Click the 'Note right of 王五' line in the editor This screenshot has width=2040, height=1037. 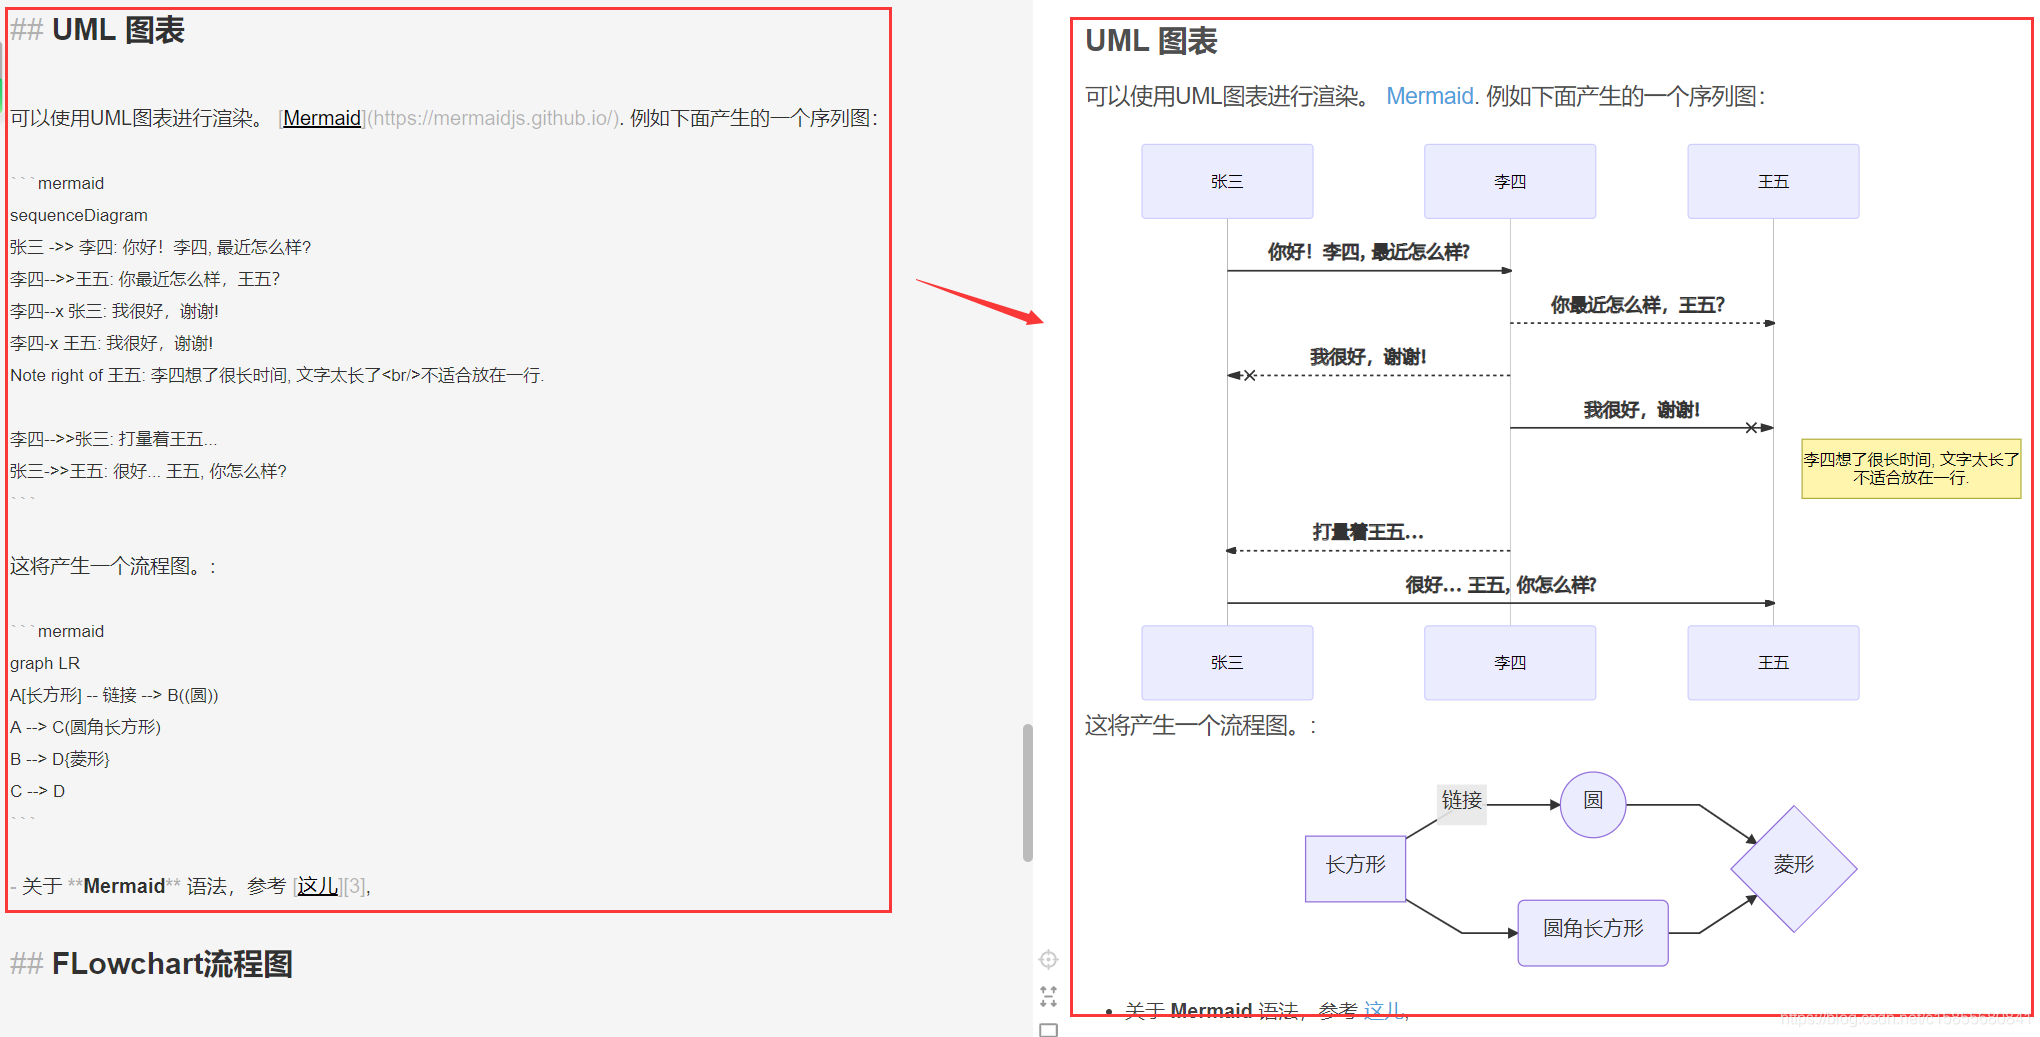coord(277,375)
